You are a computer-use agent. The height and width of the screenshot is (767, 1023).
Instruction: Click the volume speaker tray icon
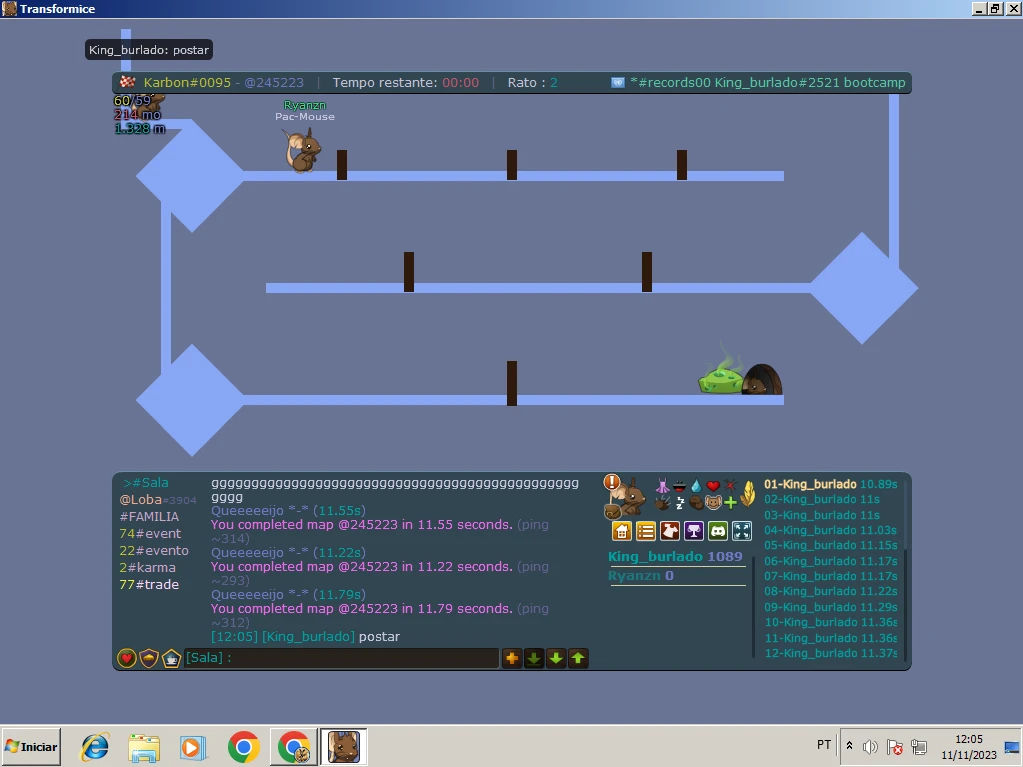[869, 747]
